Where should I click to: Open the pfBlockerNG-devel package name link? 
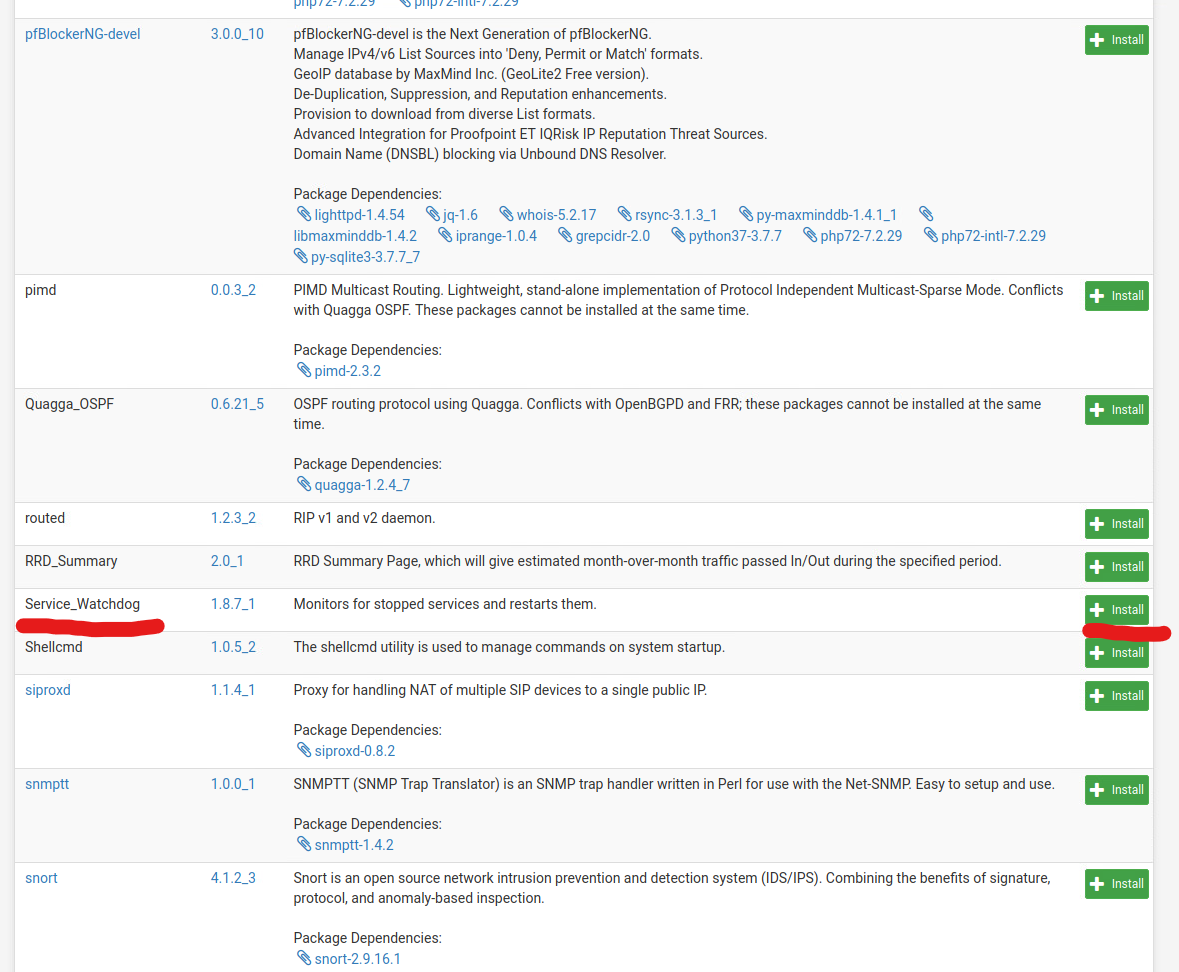[x=83, y=34]
